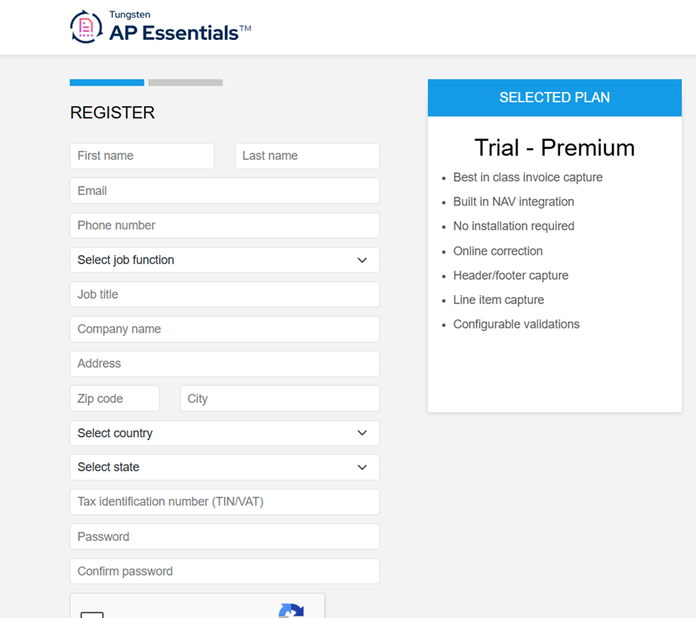The width and height of the screenshot is (696, 618).
Task: Click the Zip code field
Action: coord(115,398)
